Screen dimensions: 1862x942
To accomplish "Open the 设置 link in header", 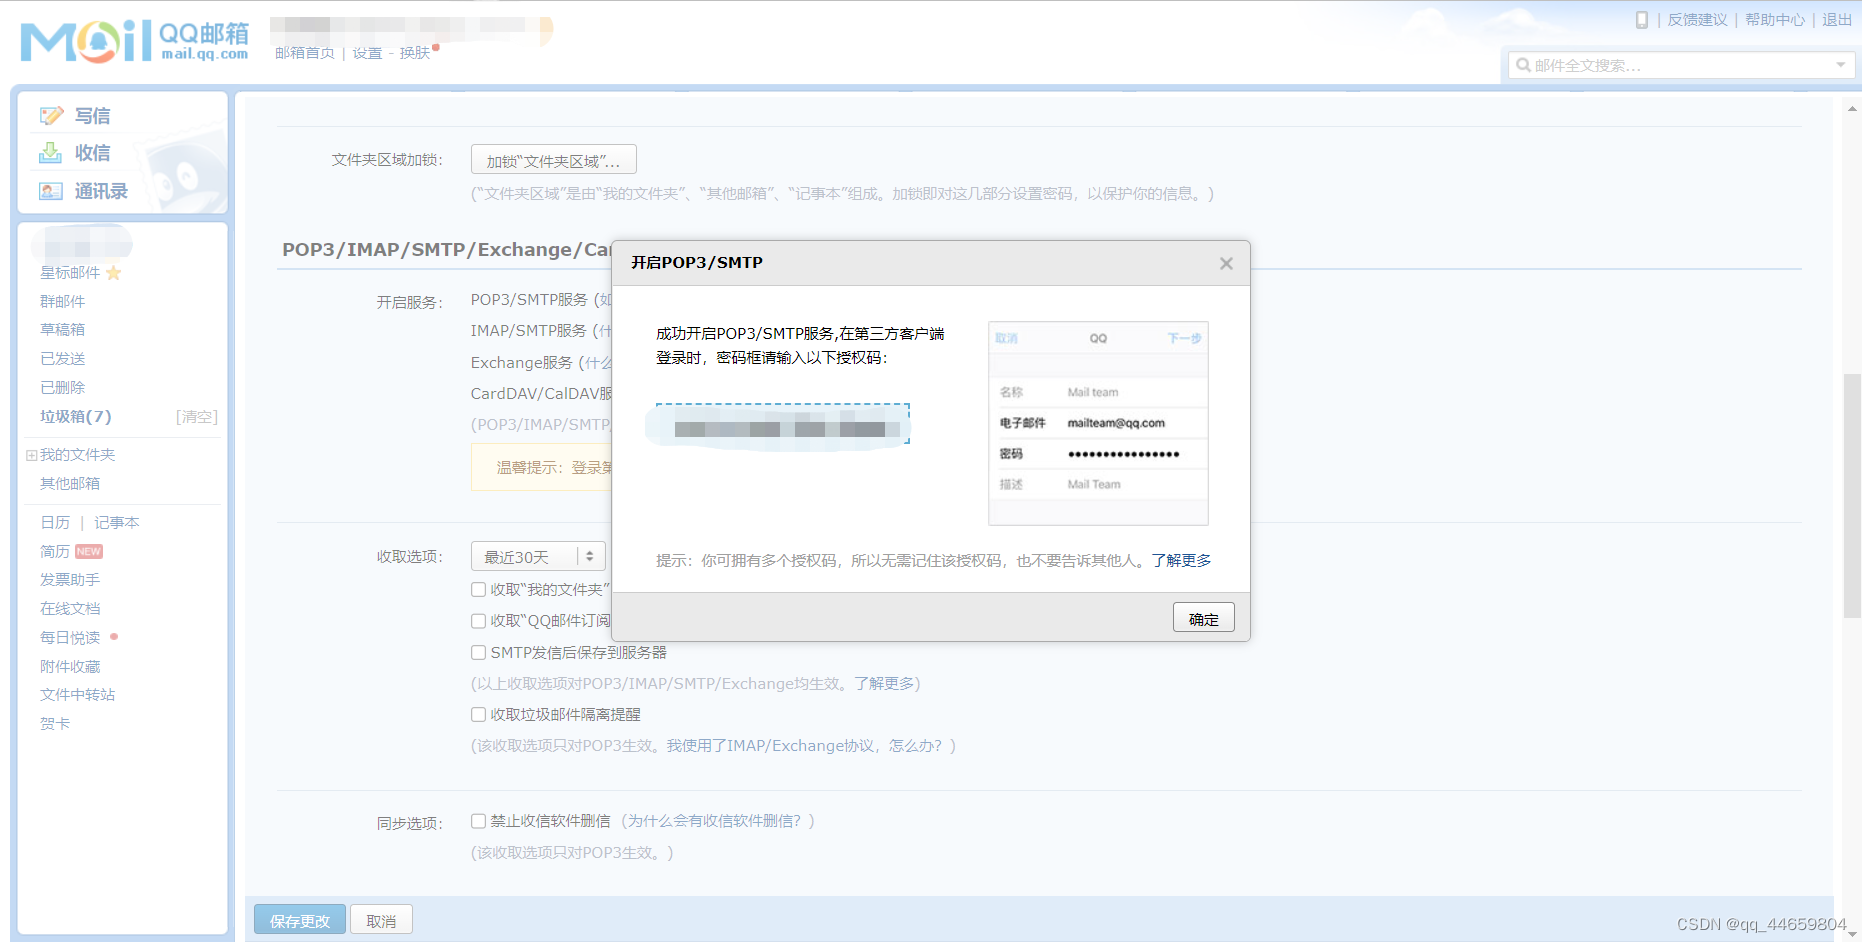I will tap(367, 53).
